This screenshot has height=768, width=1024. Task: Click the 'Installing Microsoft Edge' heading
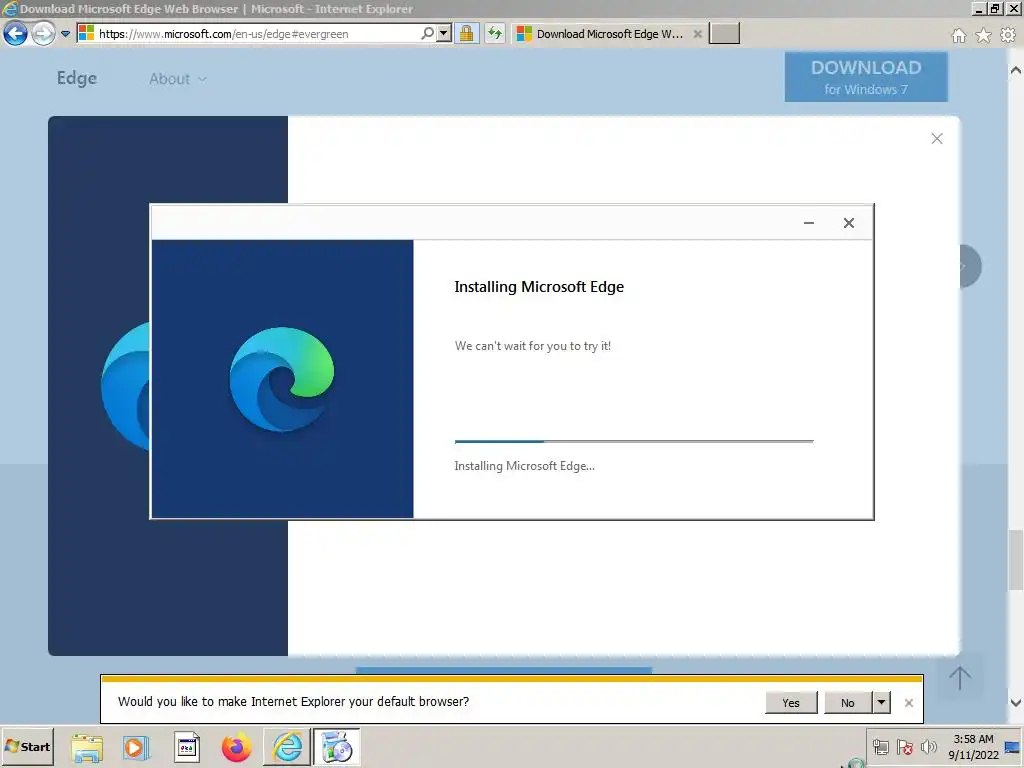pyautogui.click(x=539, y=287)
